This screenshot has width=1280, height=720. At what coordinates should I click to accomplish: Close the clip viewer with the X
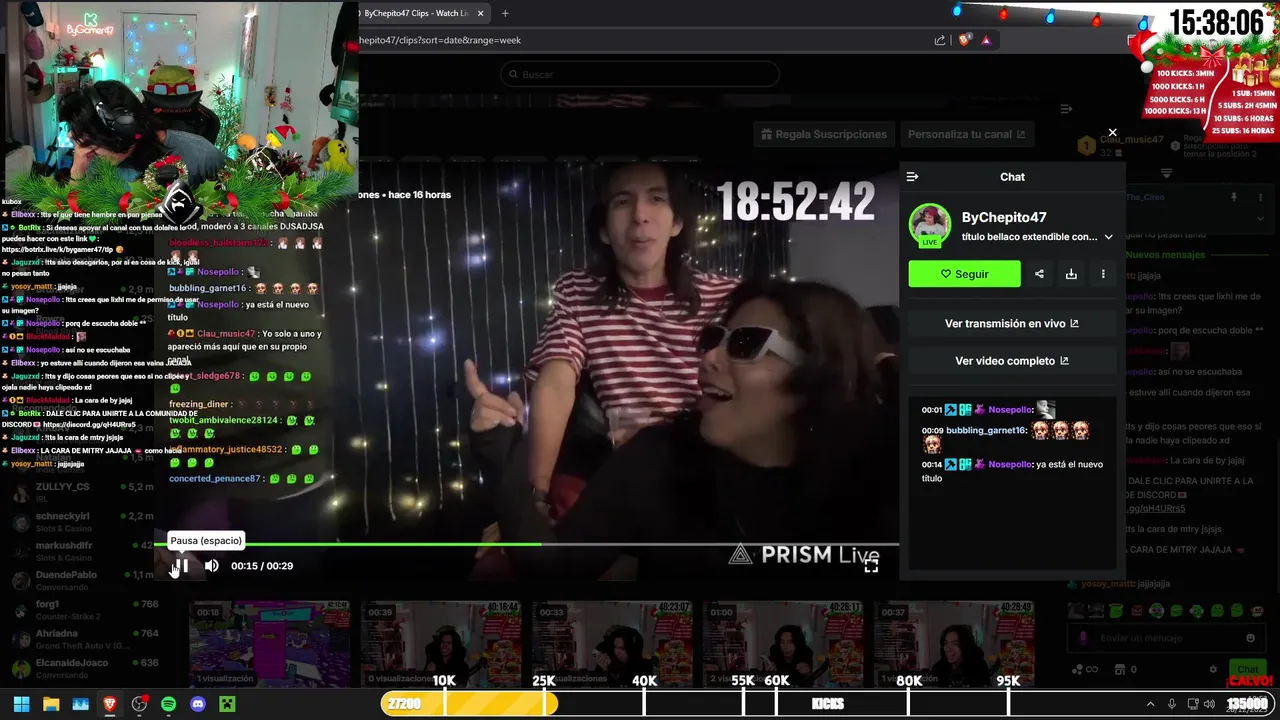[1112, 133]
